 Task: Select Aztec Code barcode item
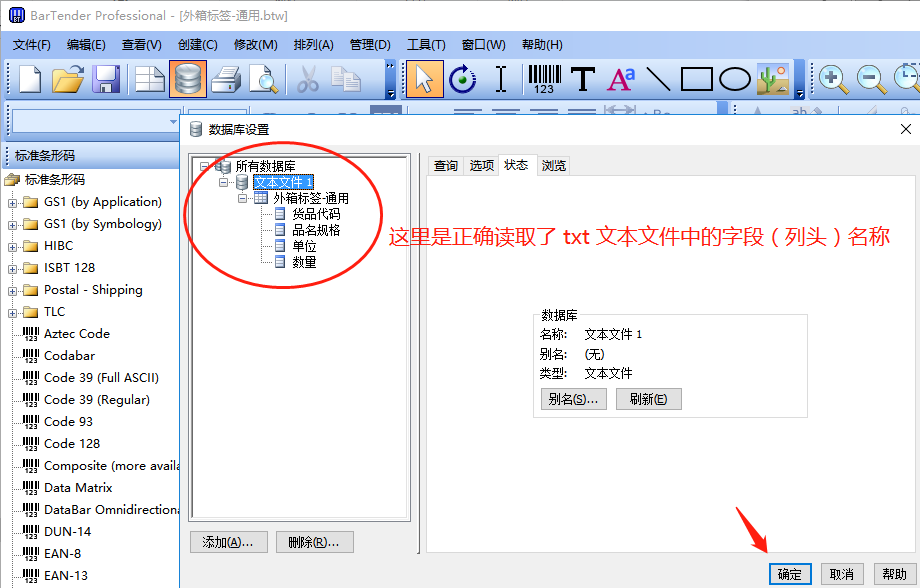[x=77, y=334]
